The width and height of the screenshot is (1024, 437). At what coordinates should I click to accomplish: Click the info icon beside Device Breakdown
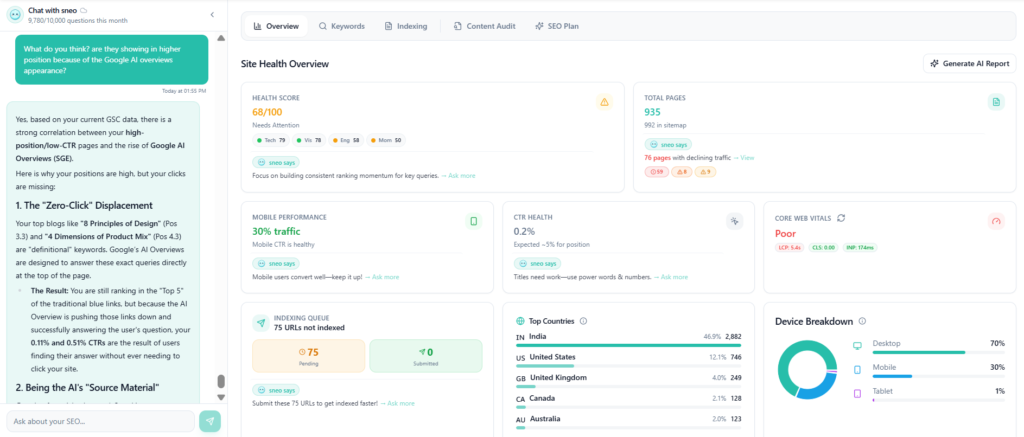(x=862, y=321)
